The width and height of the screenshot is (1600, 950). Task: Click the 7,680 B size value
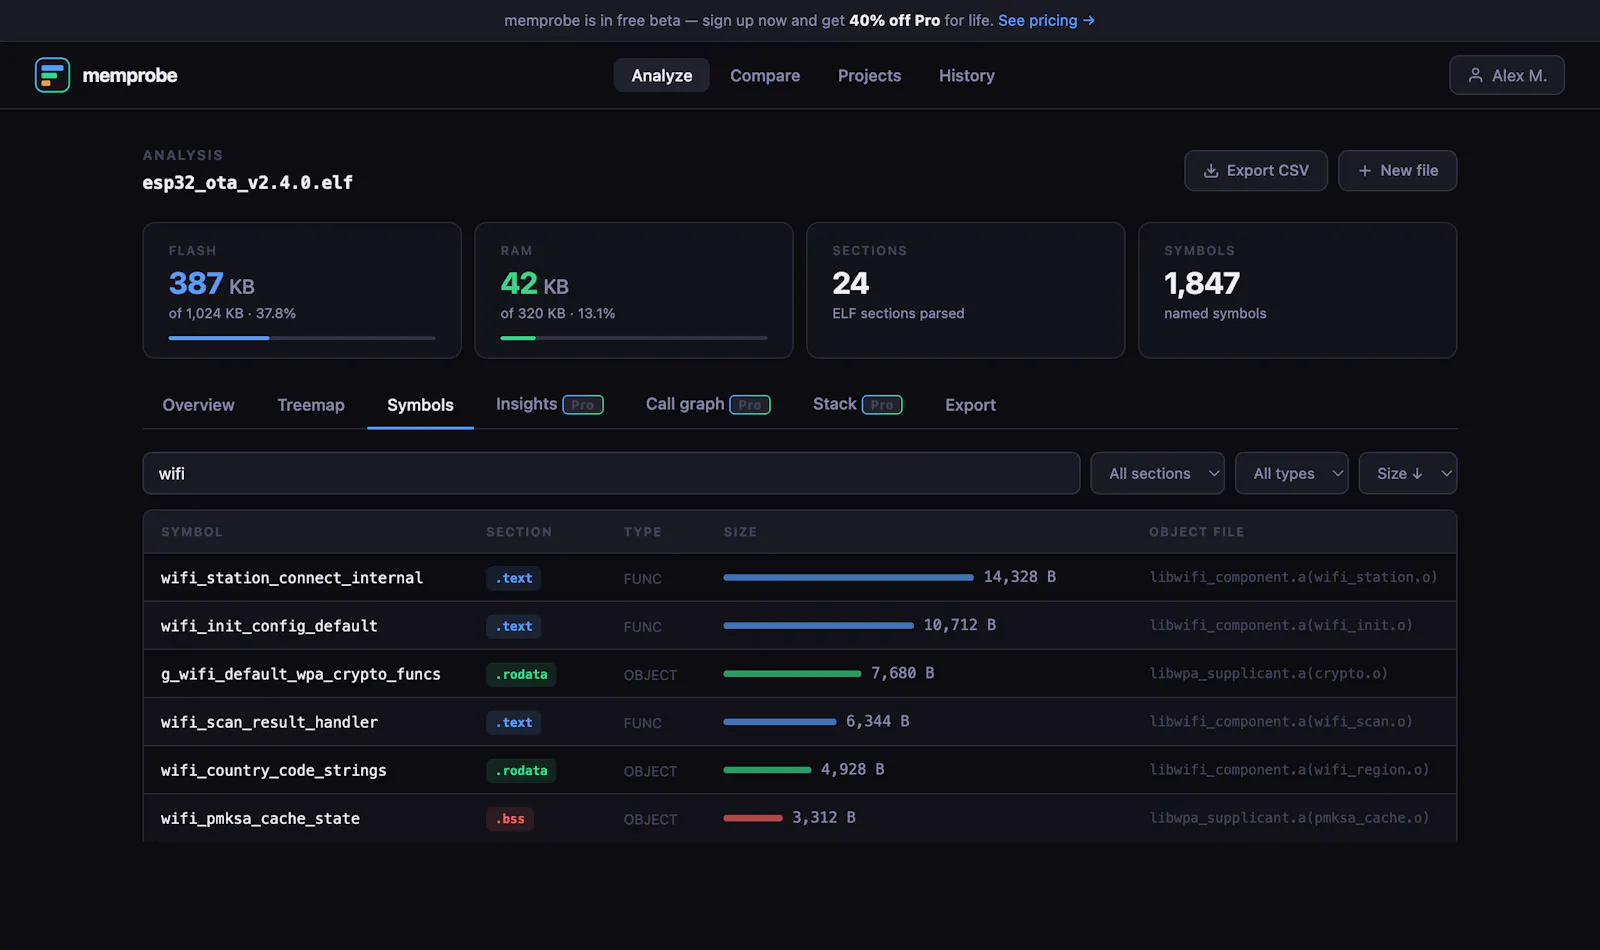coord(903,673)
